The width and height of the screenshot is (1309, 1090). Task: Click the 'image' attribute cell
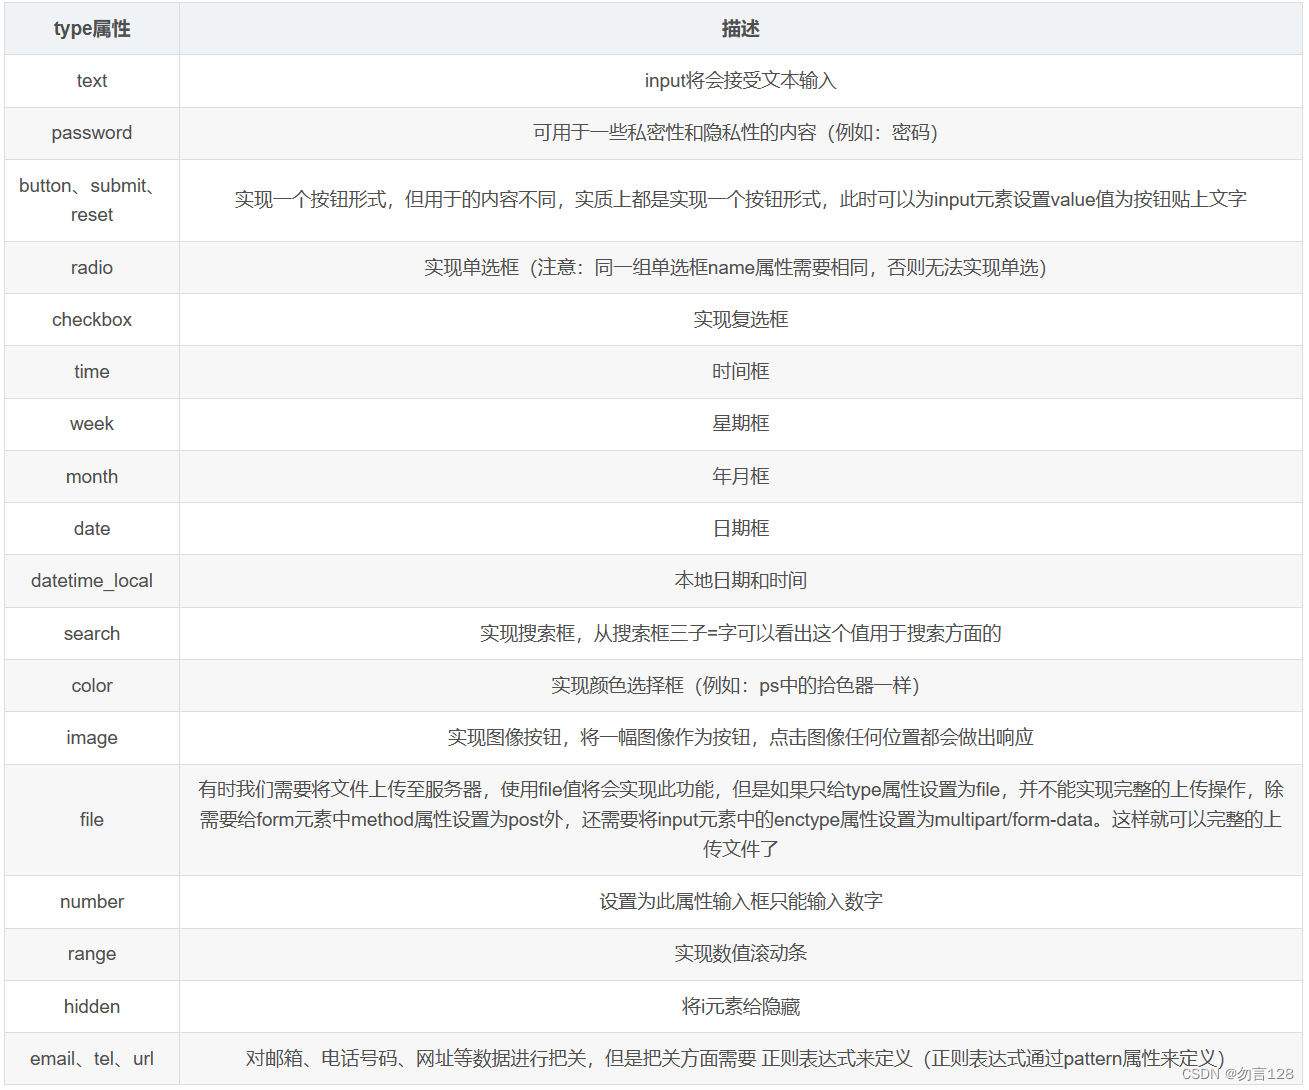[91, 738]
